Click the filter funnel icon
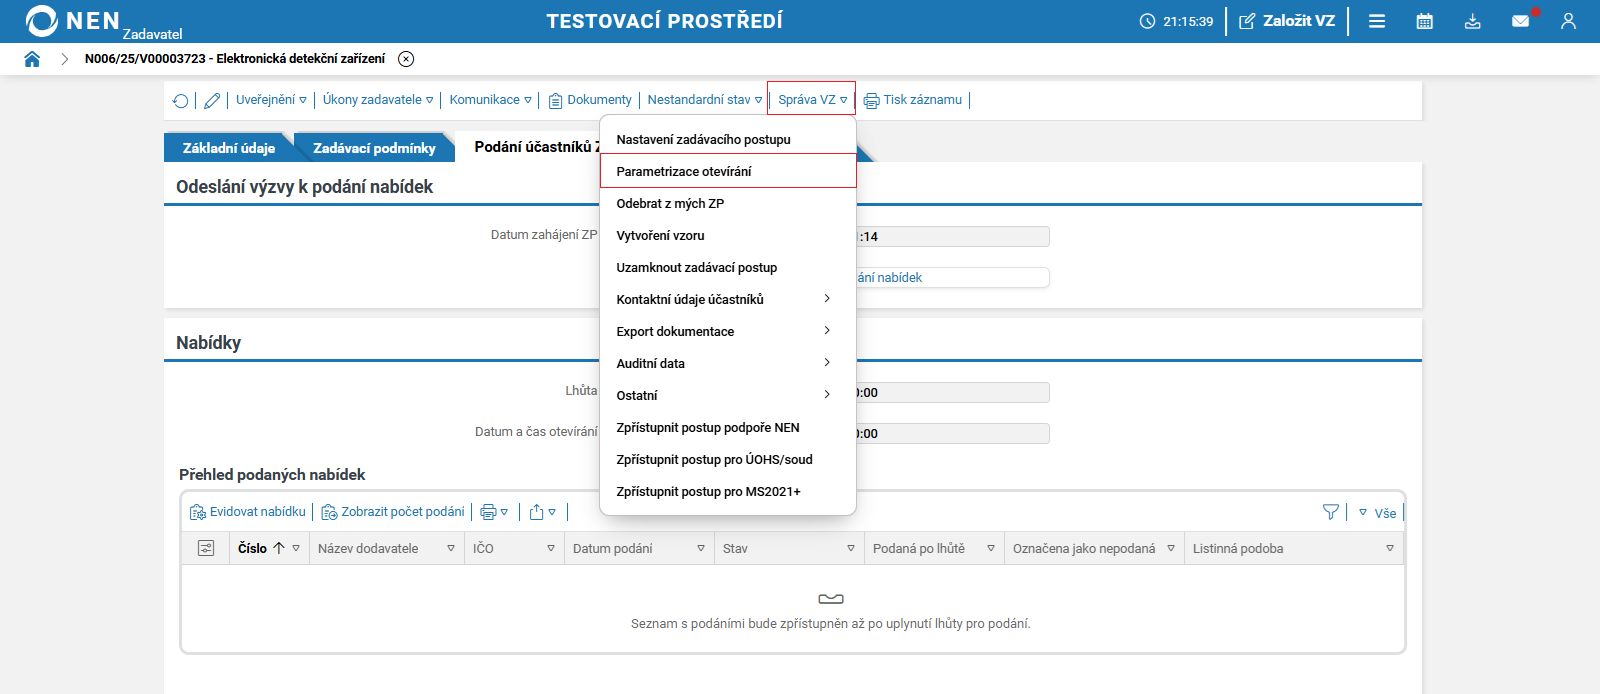Image resolution: width=1600 pixels, height=694 pixels. coord(1331,512)
